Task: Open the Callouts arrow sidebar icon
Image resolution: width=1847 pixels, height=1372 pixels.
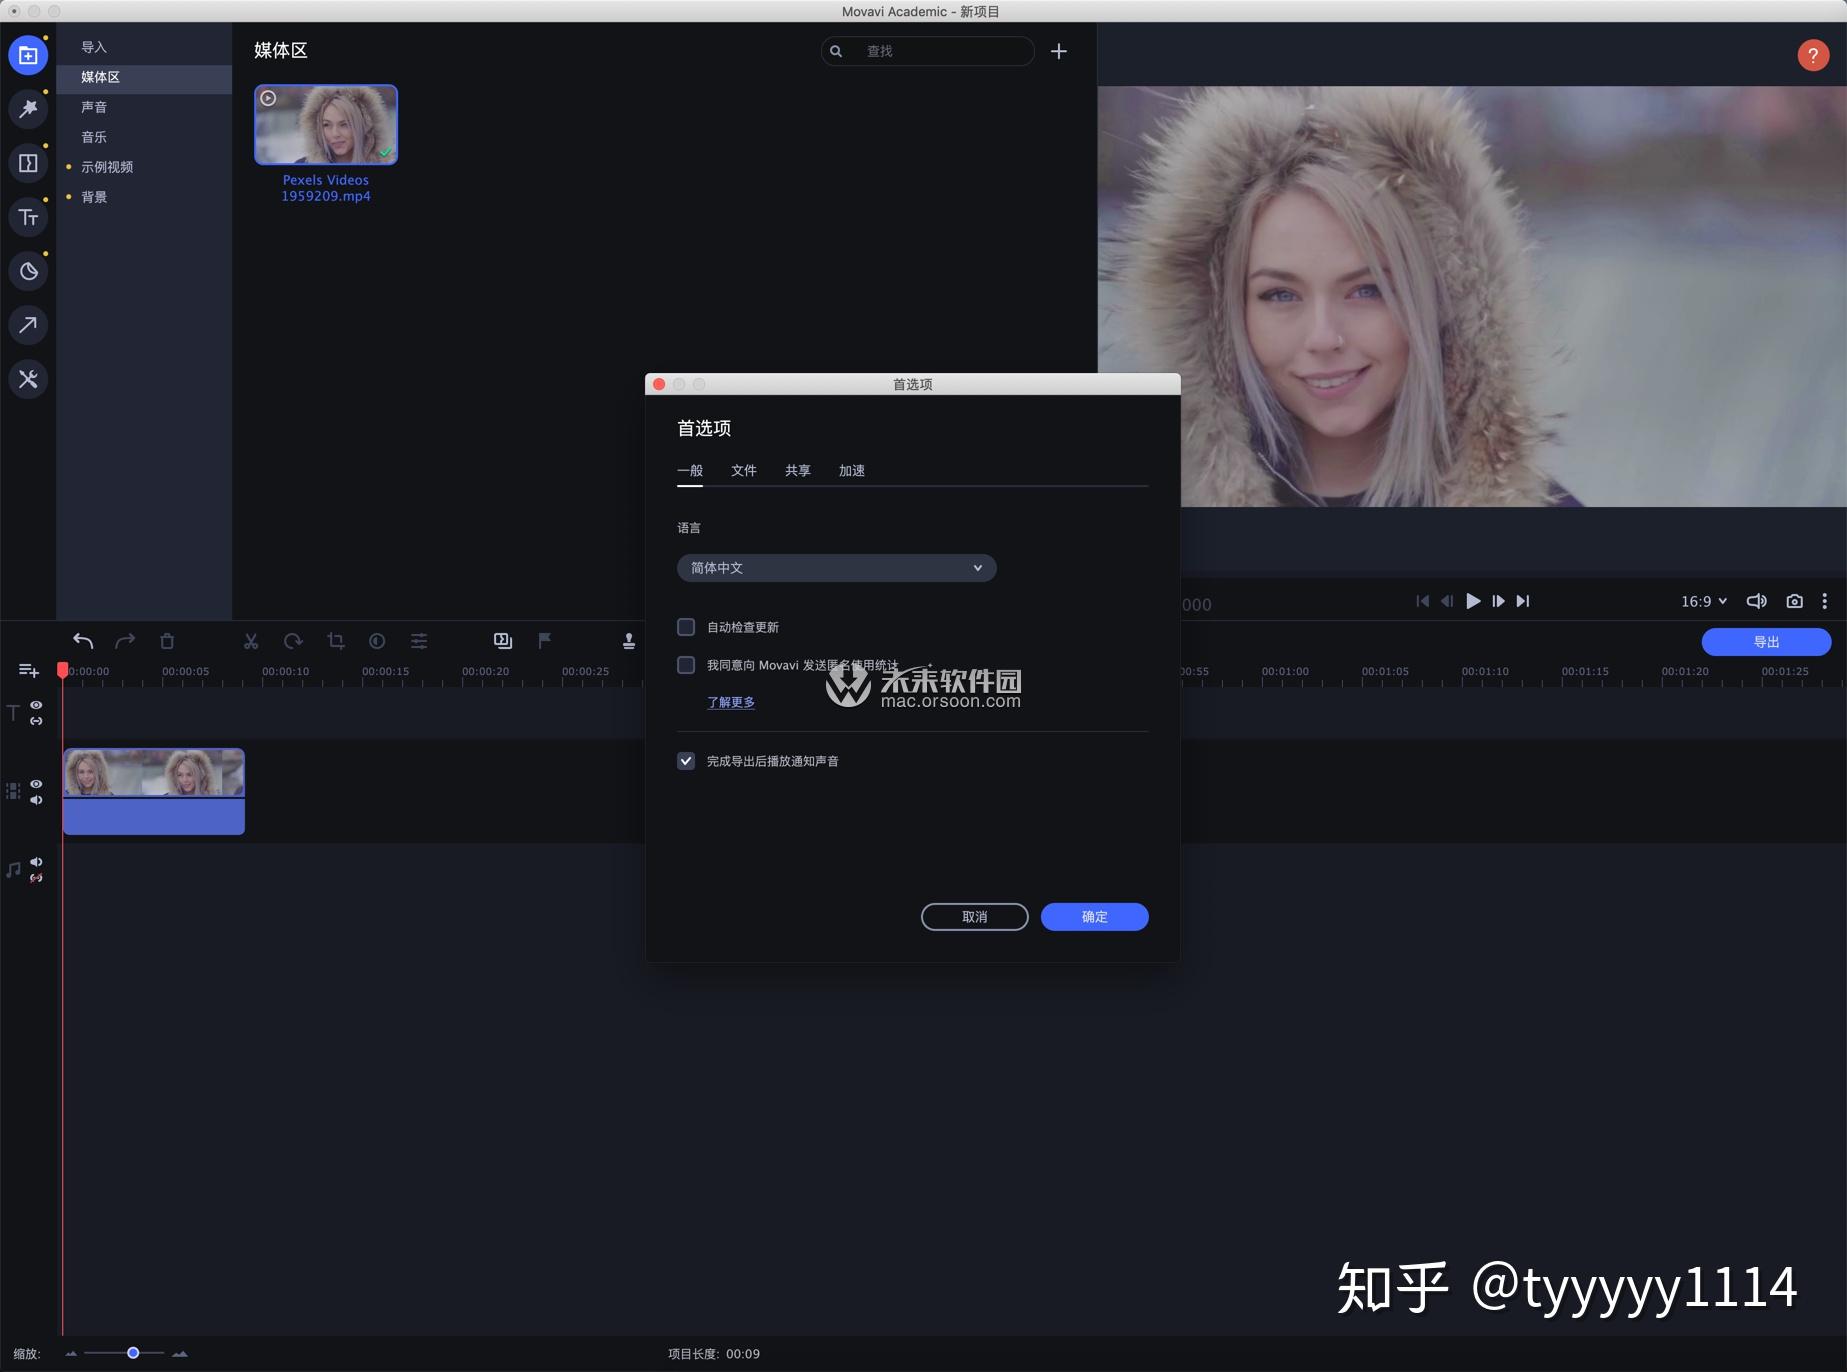Action: (28, 325)
